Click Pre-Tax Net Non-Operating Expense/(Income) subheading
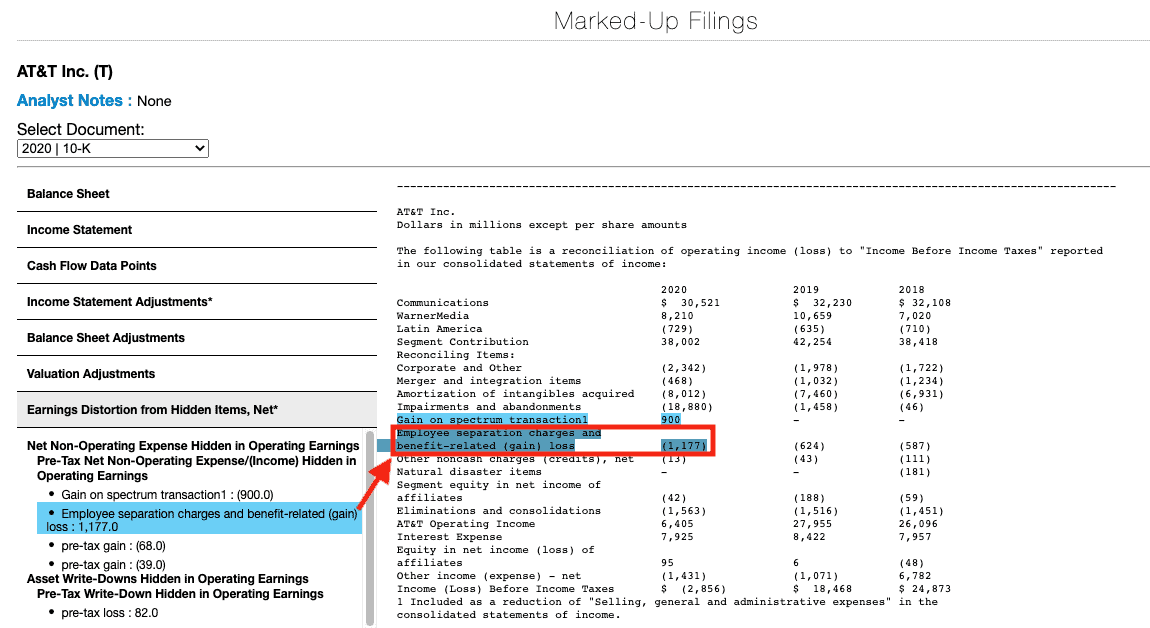The width and height of the screenshot is (1150, 628). (197, 468)
